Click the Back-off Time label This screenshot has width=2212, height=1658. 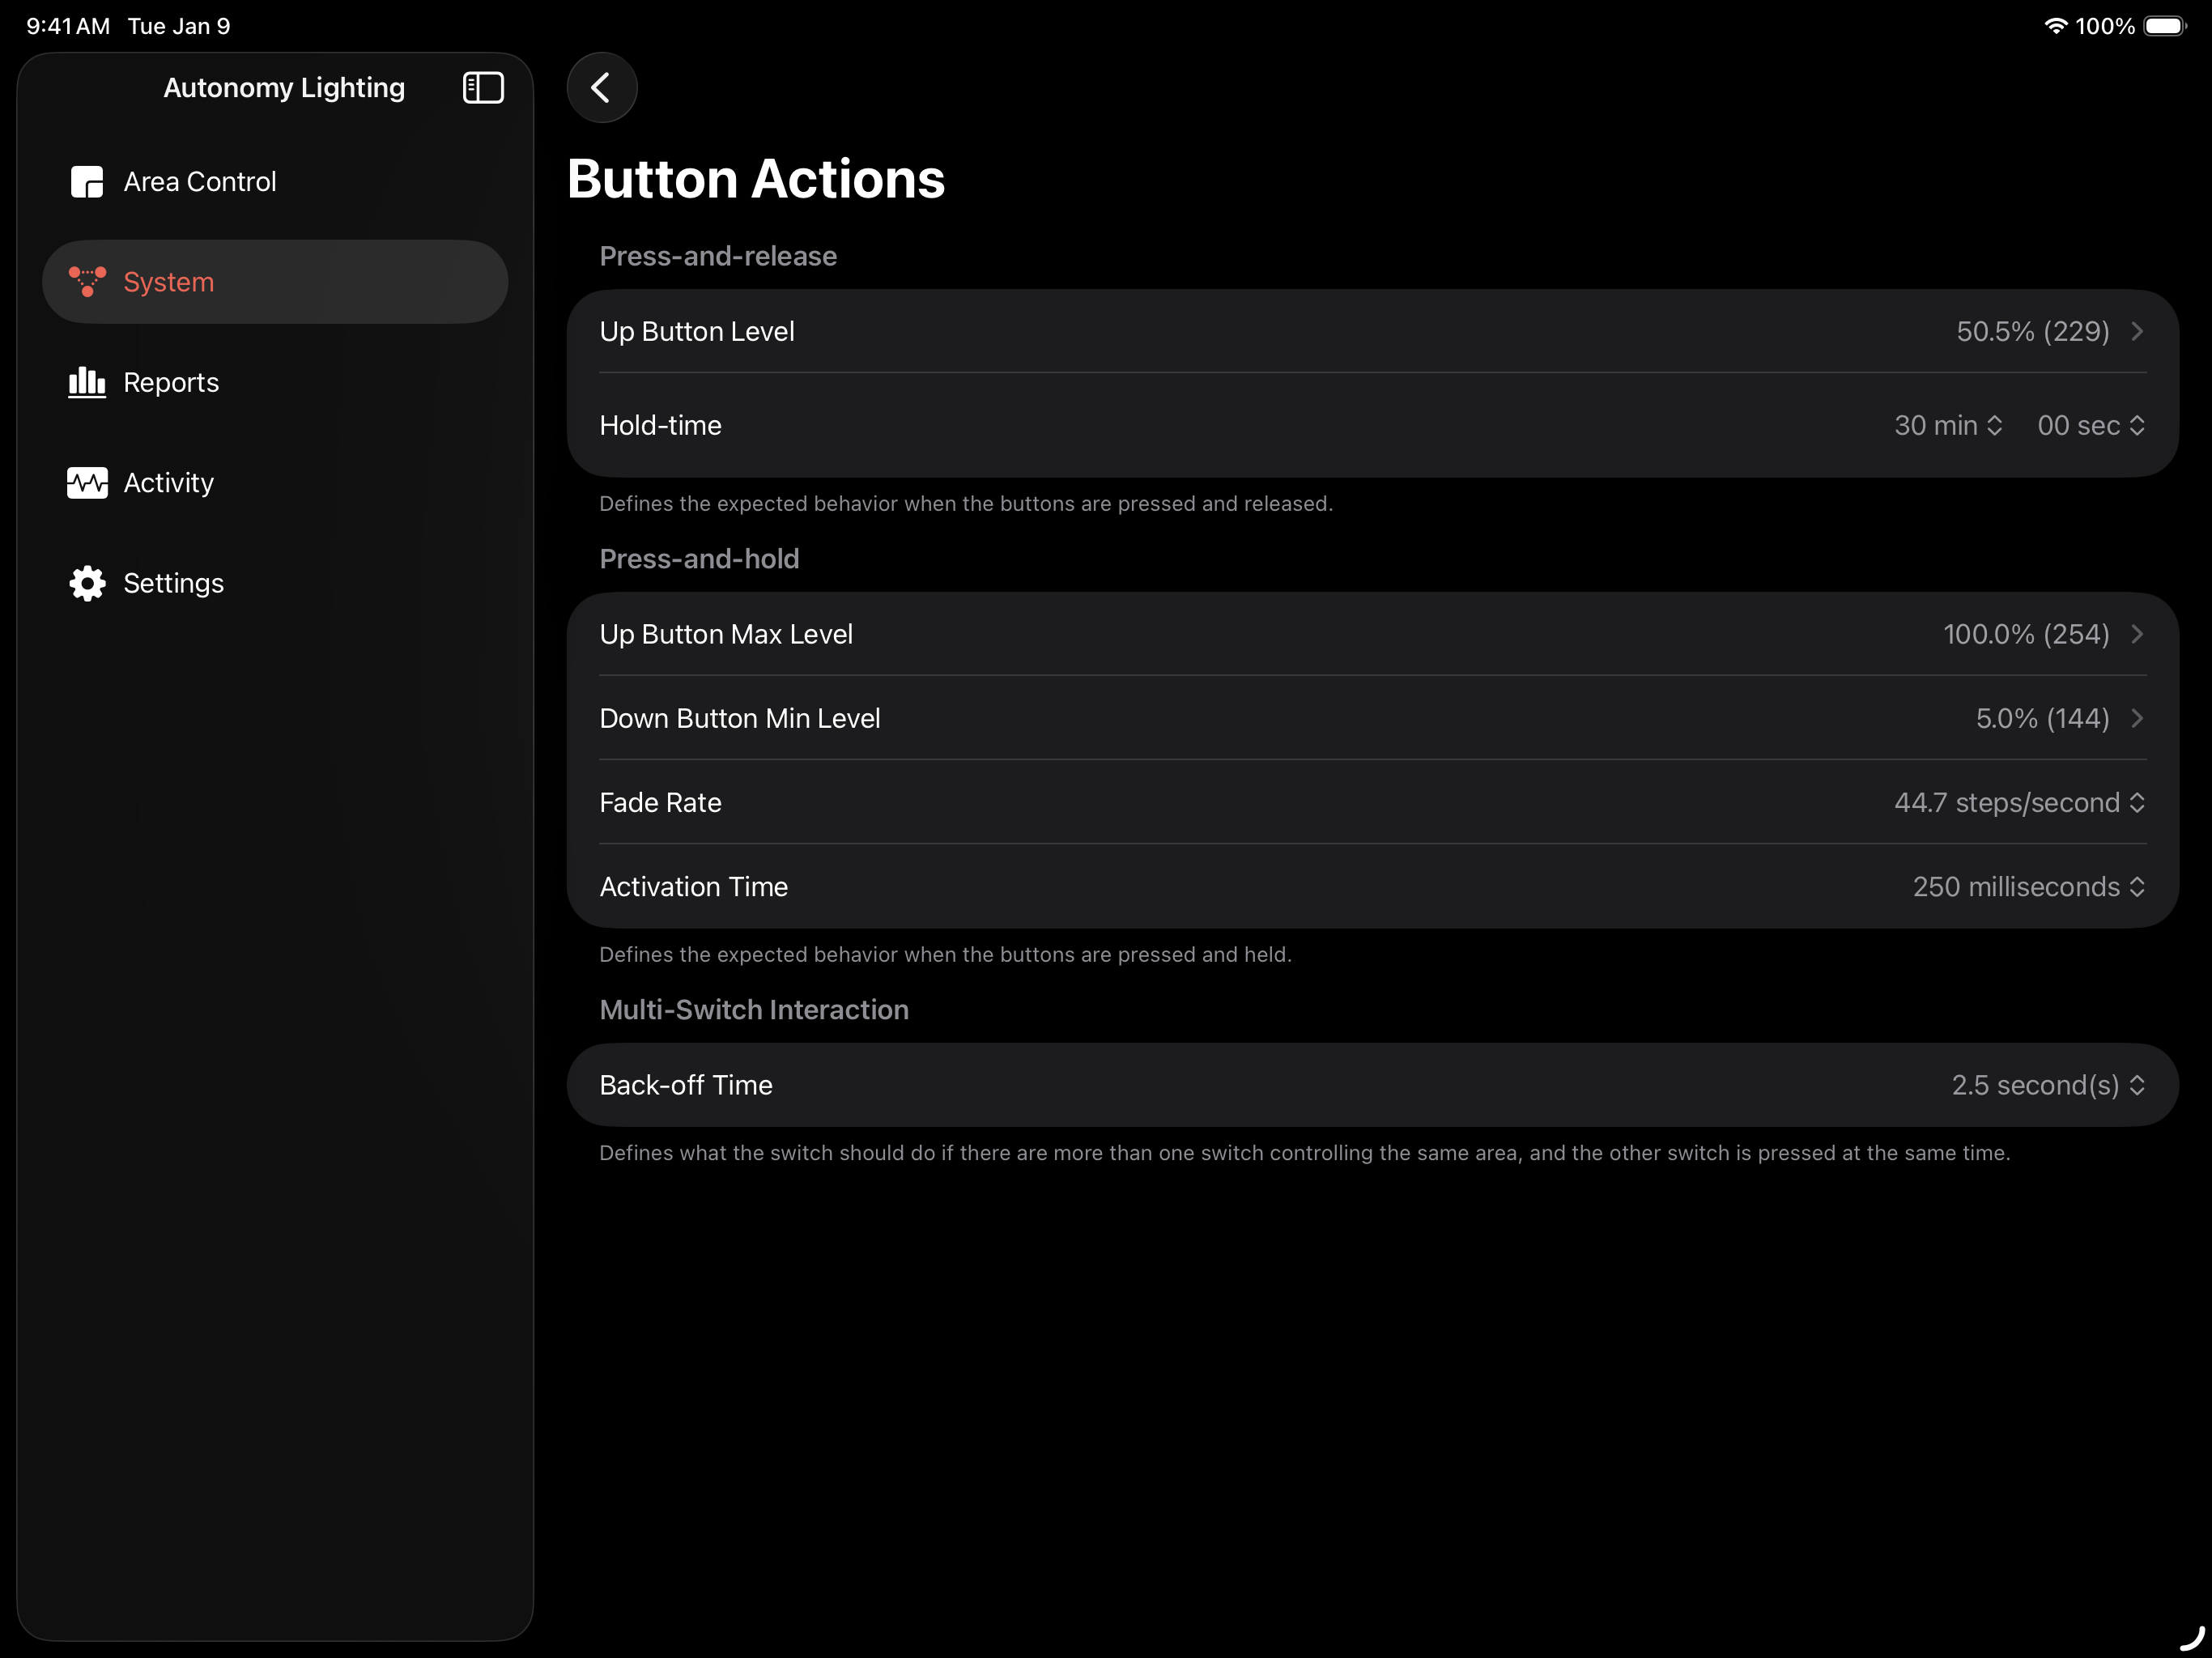(686, 1085)
